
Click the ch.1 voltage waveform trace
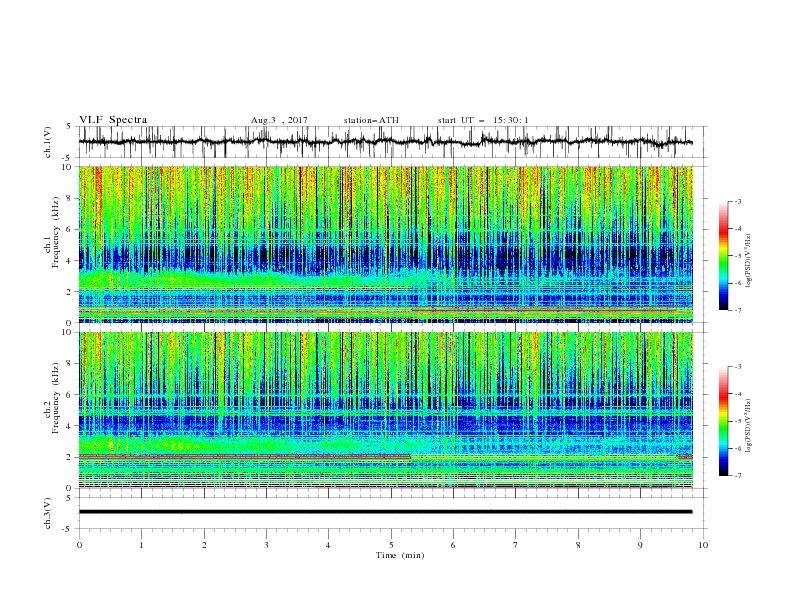[x=385, y=142]
